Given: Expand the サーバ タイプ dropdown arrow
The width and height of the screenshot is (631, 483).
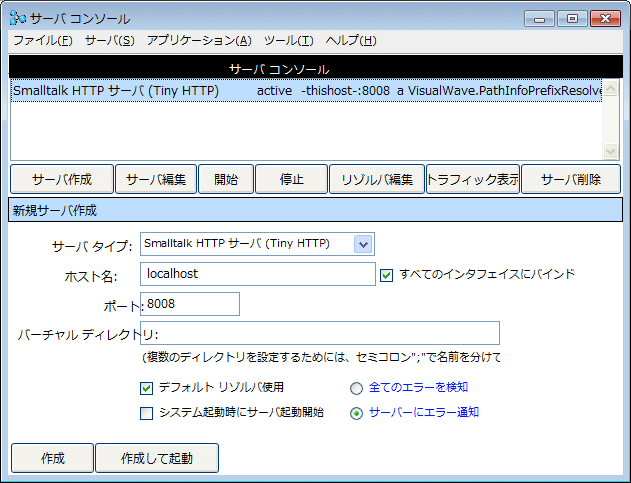Looking at the screenshot, I should pos(363,243).
